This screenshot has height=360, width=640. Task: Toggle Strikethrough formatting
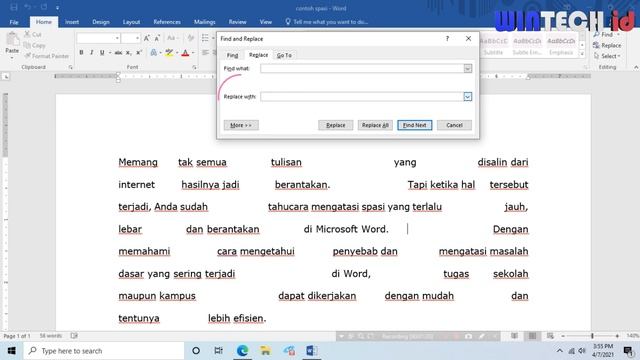118,53
